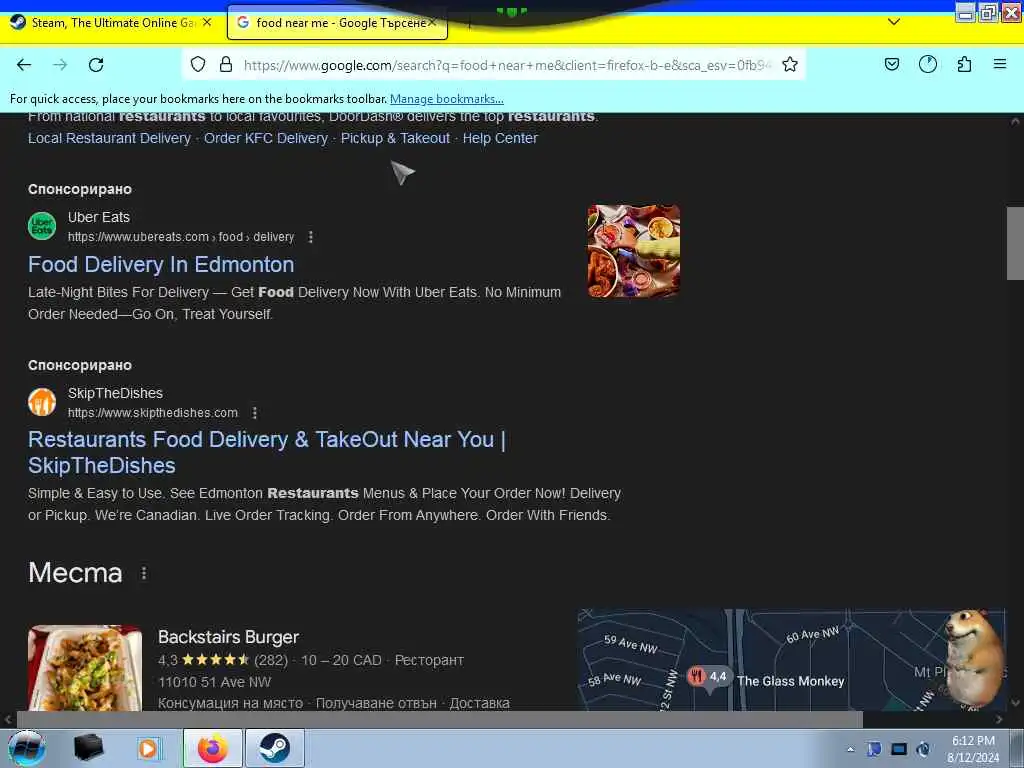Click the Uber Eats green logo

pyautogui.click(x=42, y=226)
